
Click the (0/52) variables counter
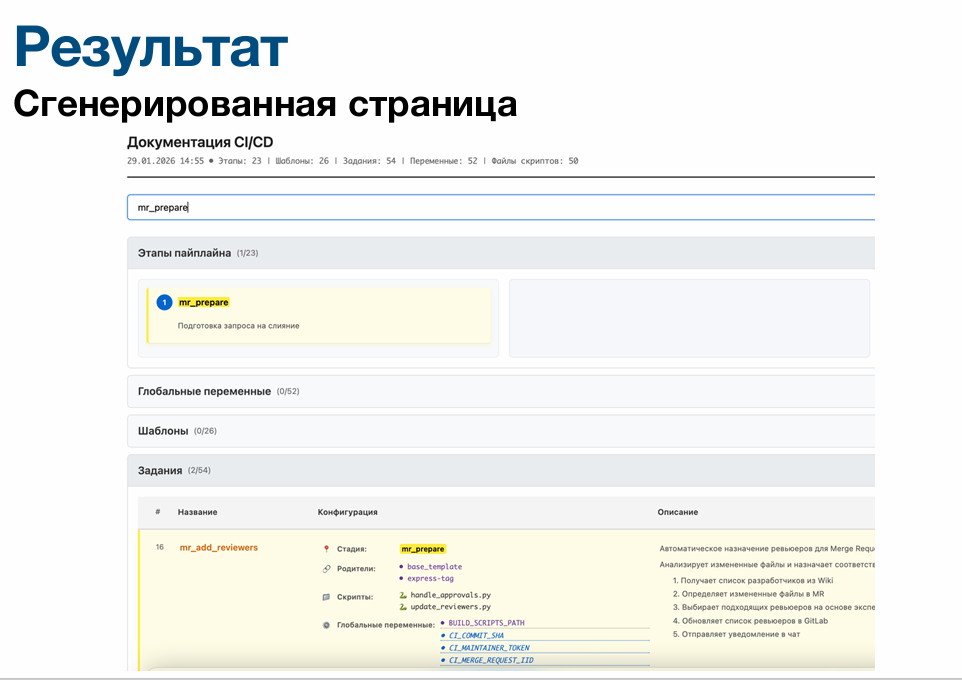coord(288,391)
